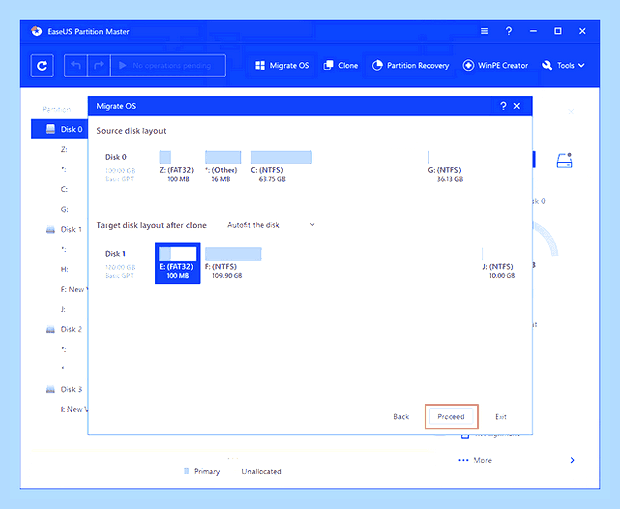Expand the More options chevron
620x509 pixels.
point(573,460)
